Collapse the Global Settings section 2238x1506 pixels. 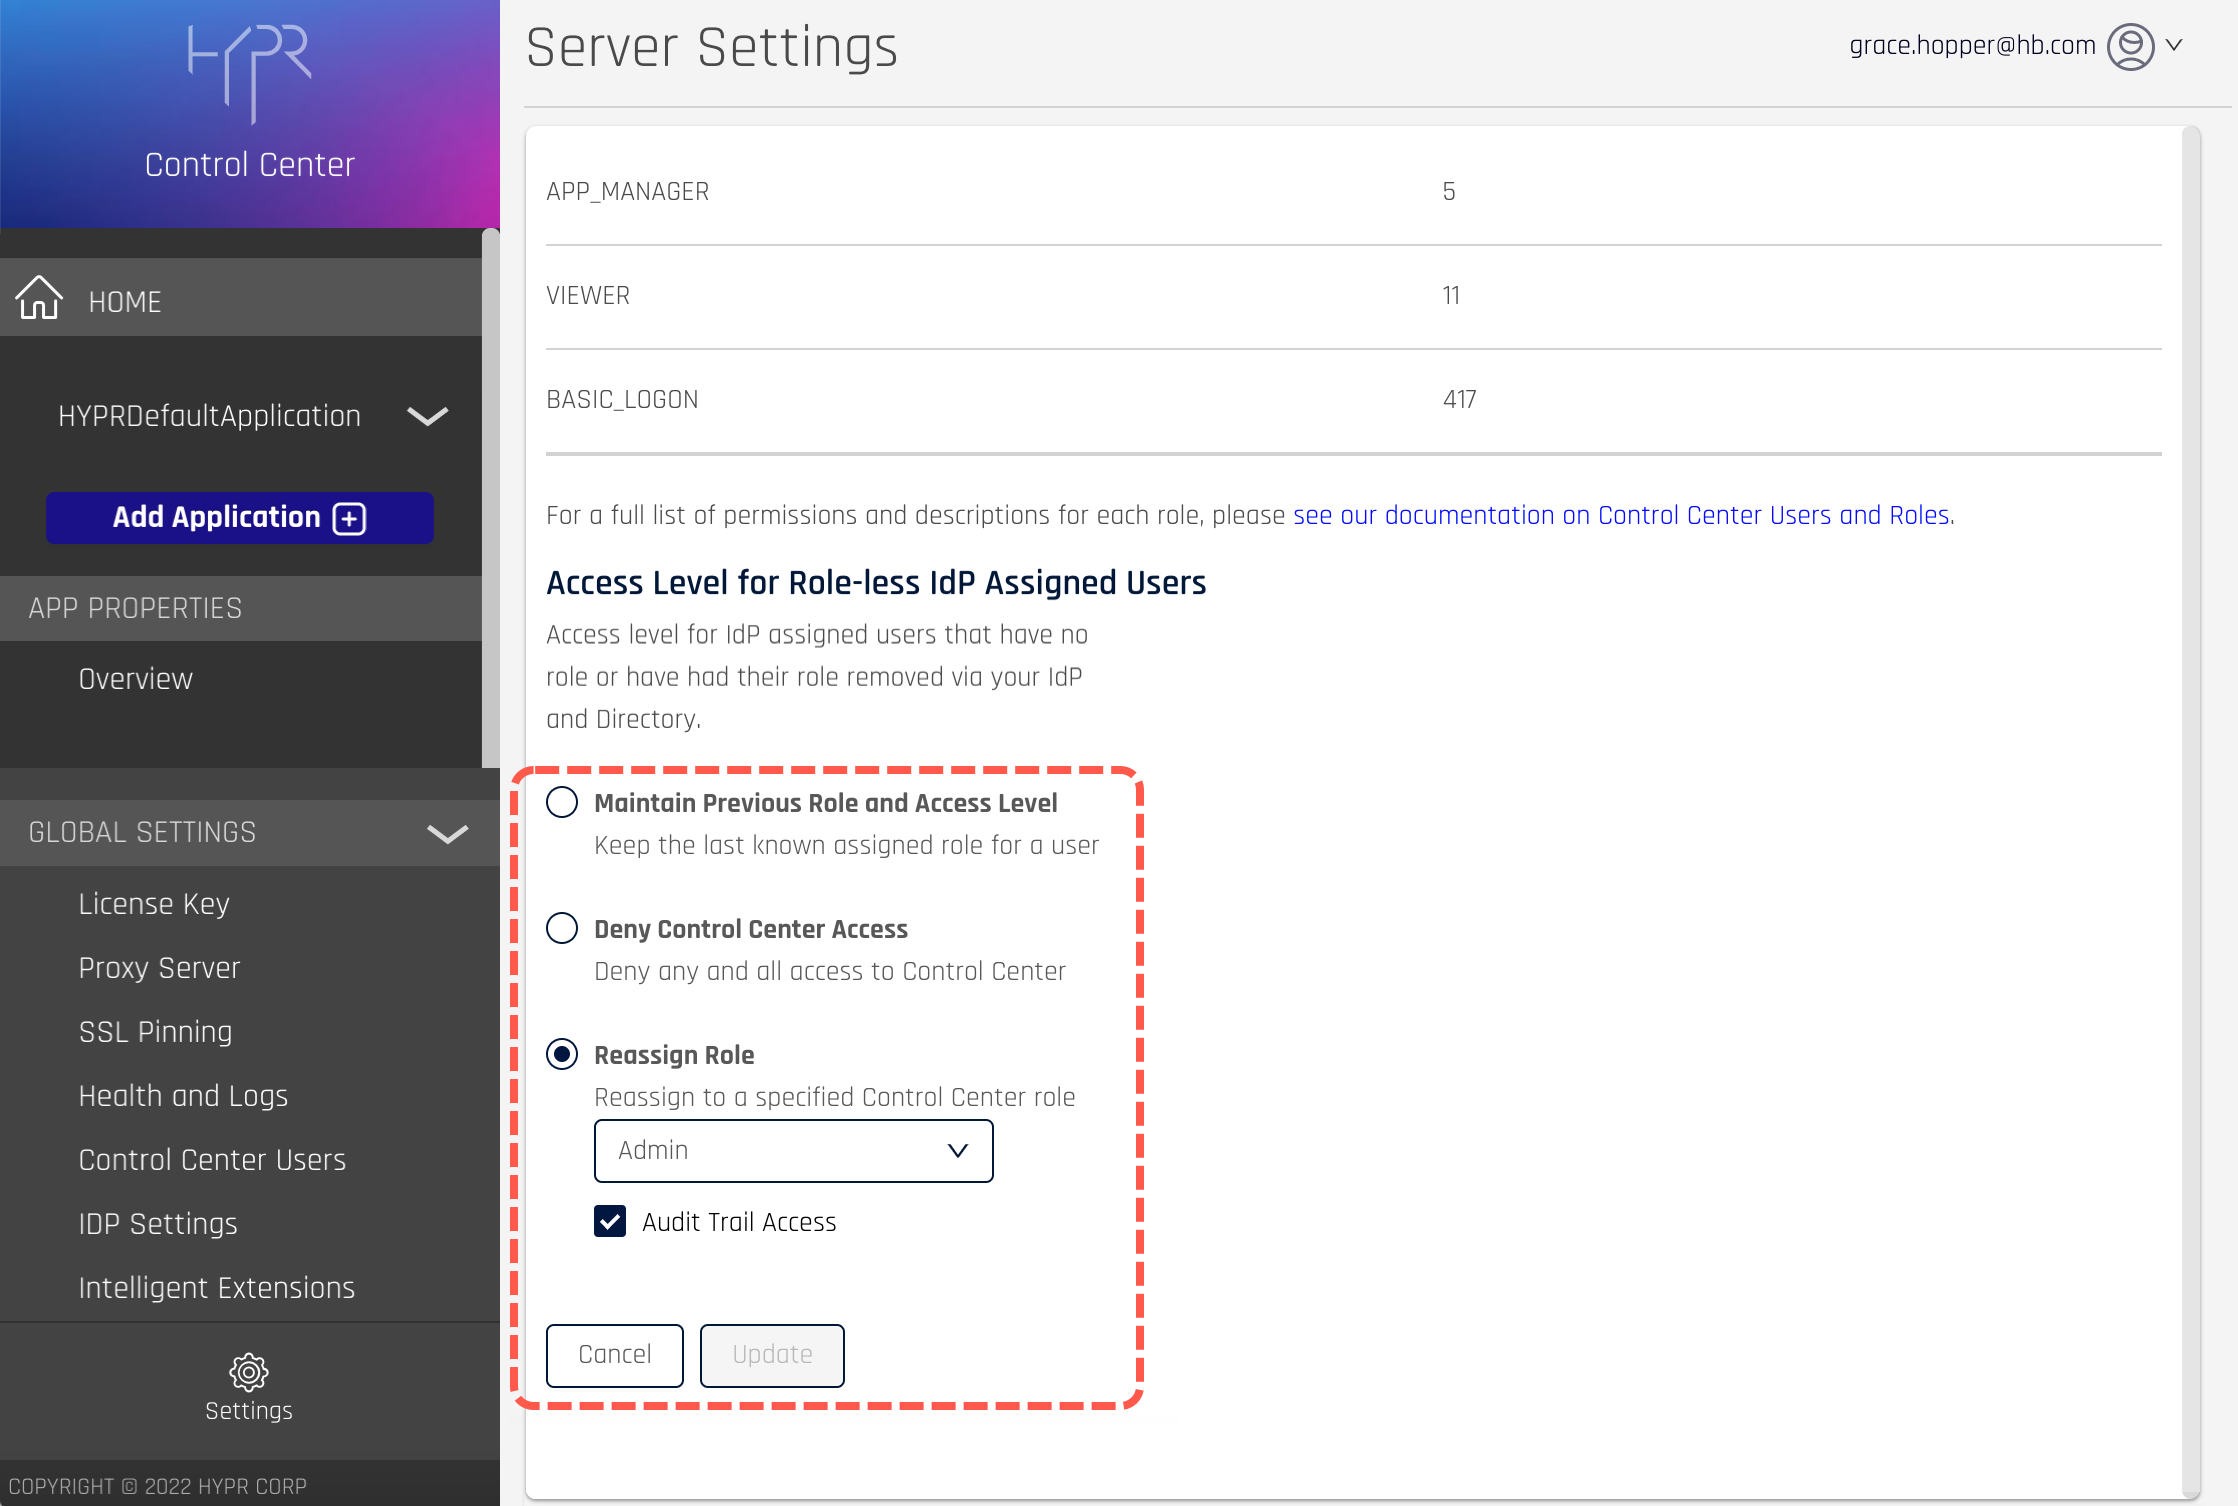[x=447, y=833]
